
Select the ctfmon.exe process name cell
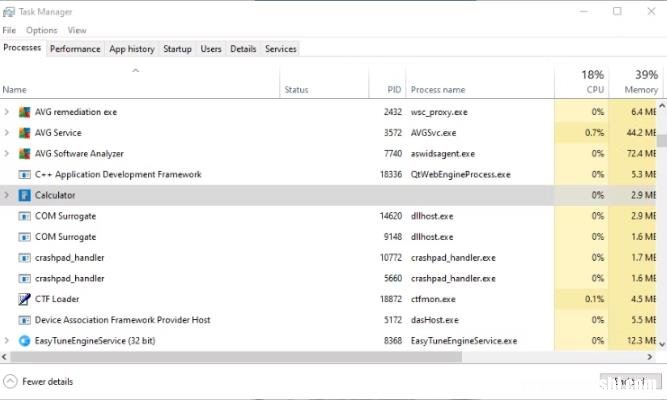click(x=433, y=300)
